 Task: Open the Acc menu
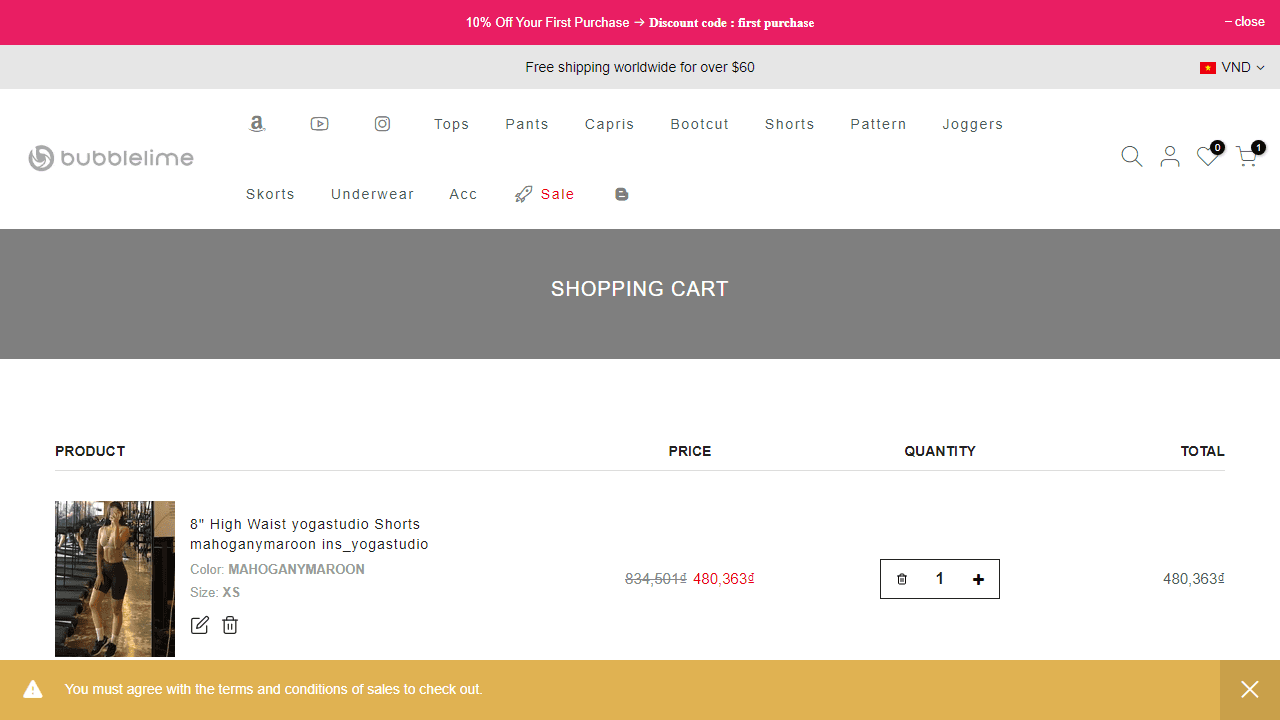click(464, 194)
